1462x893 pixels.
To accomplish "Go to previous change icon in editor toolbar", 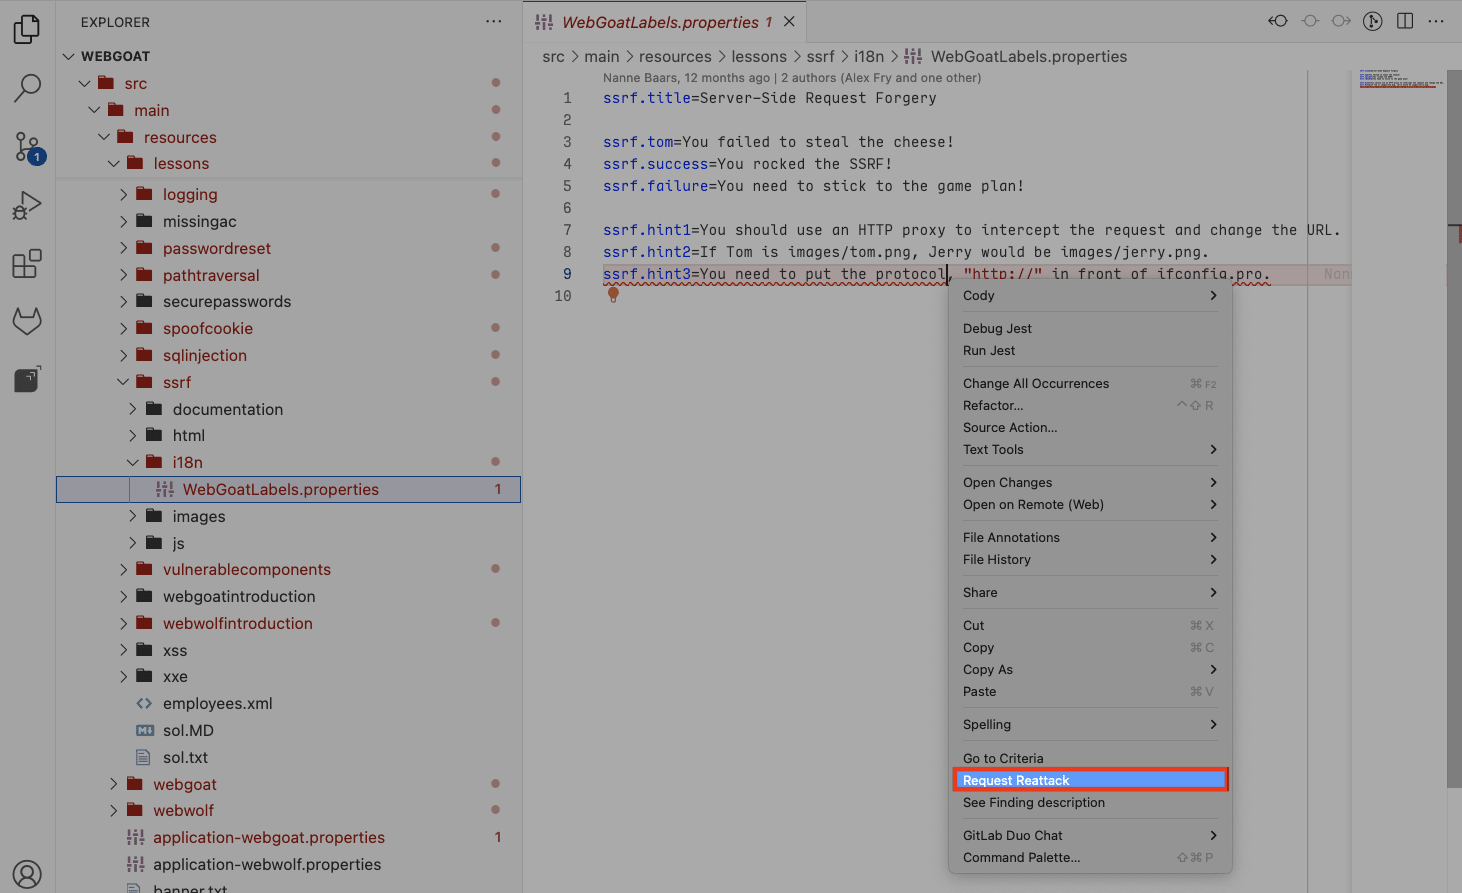I will [1278, 21].
